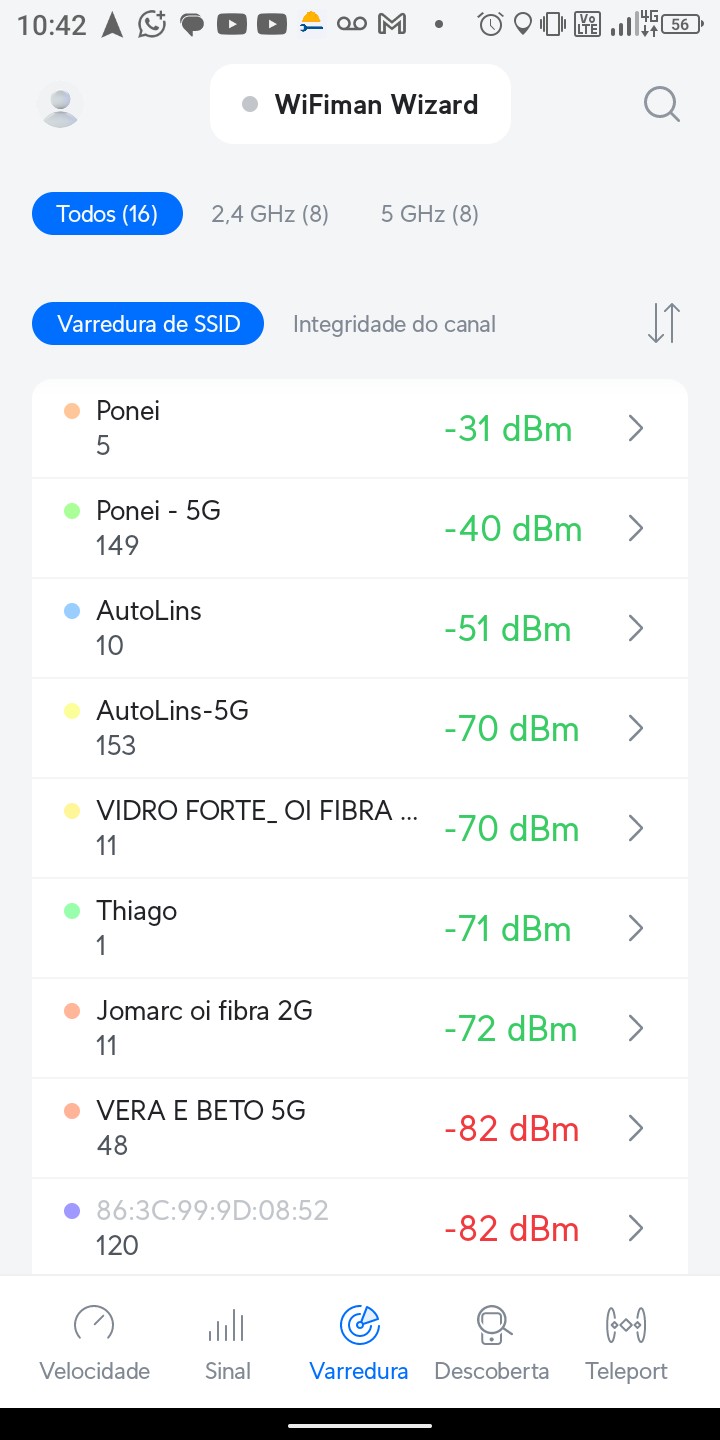Viewport: 720px width, 1440px height.
Task: Expand chevron for VERA E BETO 5G
Action: [x=635, y=1129]
